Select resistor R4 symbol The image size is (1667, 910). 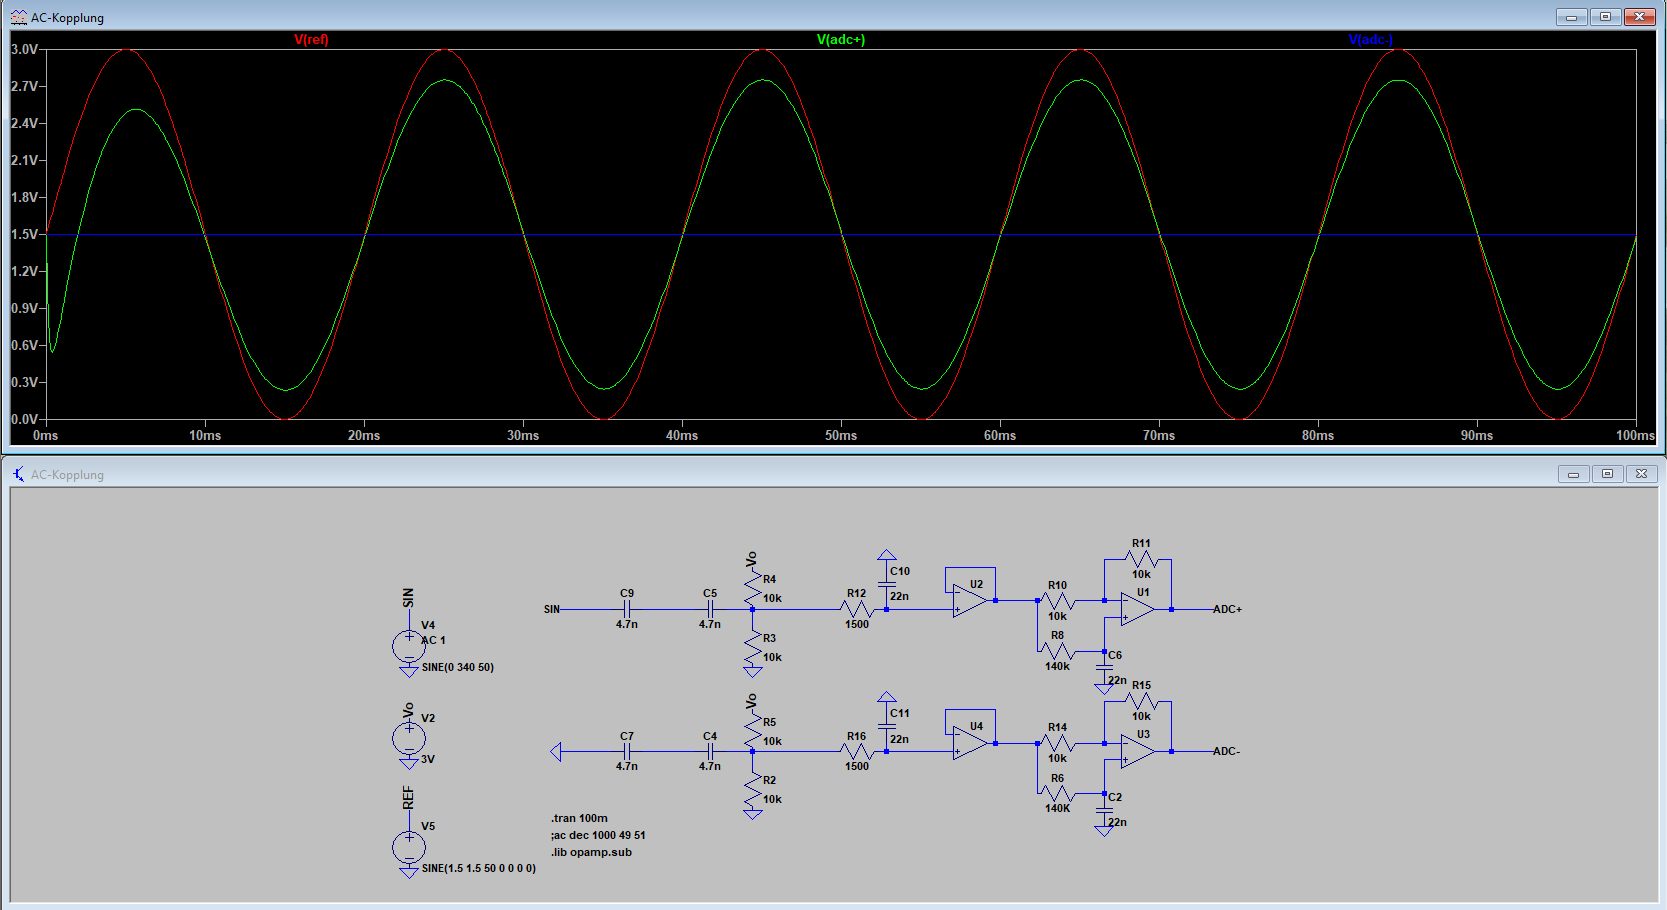(753, 587)
